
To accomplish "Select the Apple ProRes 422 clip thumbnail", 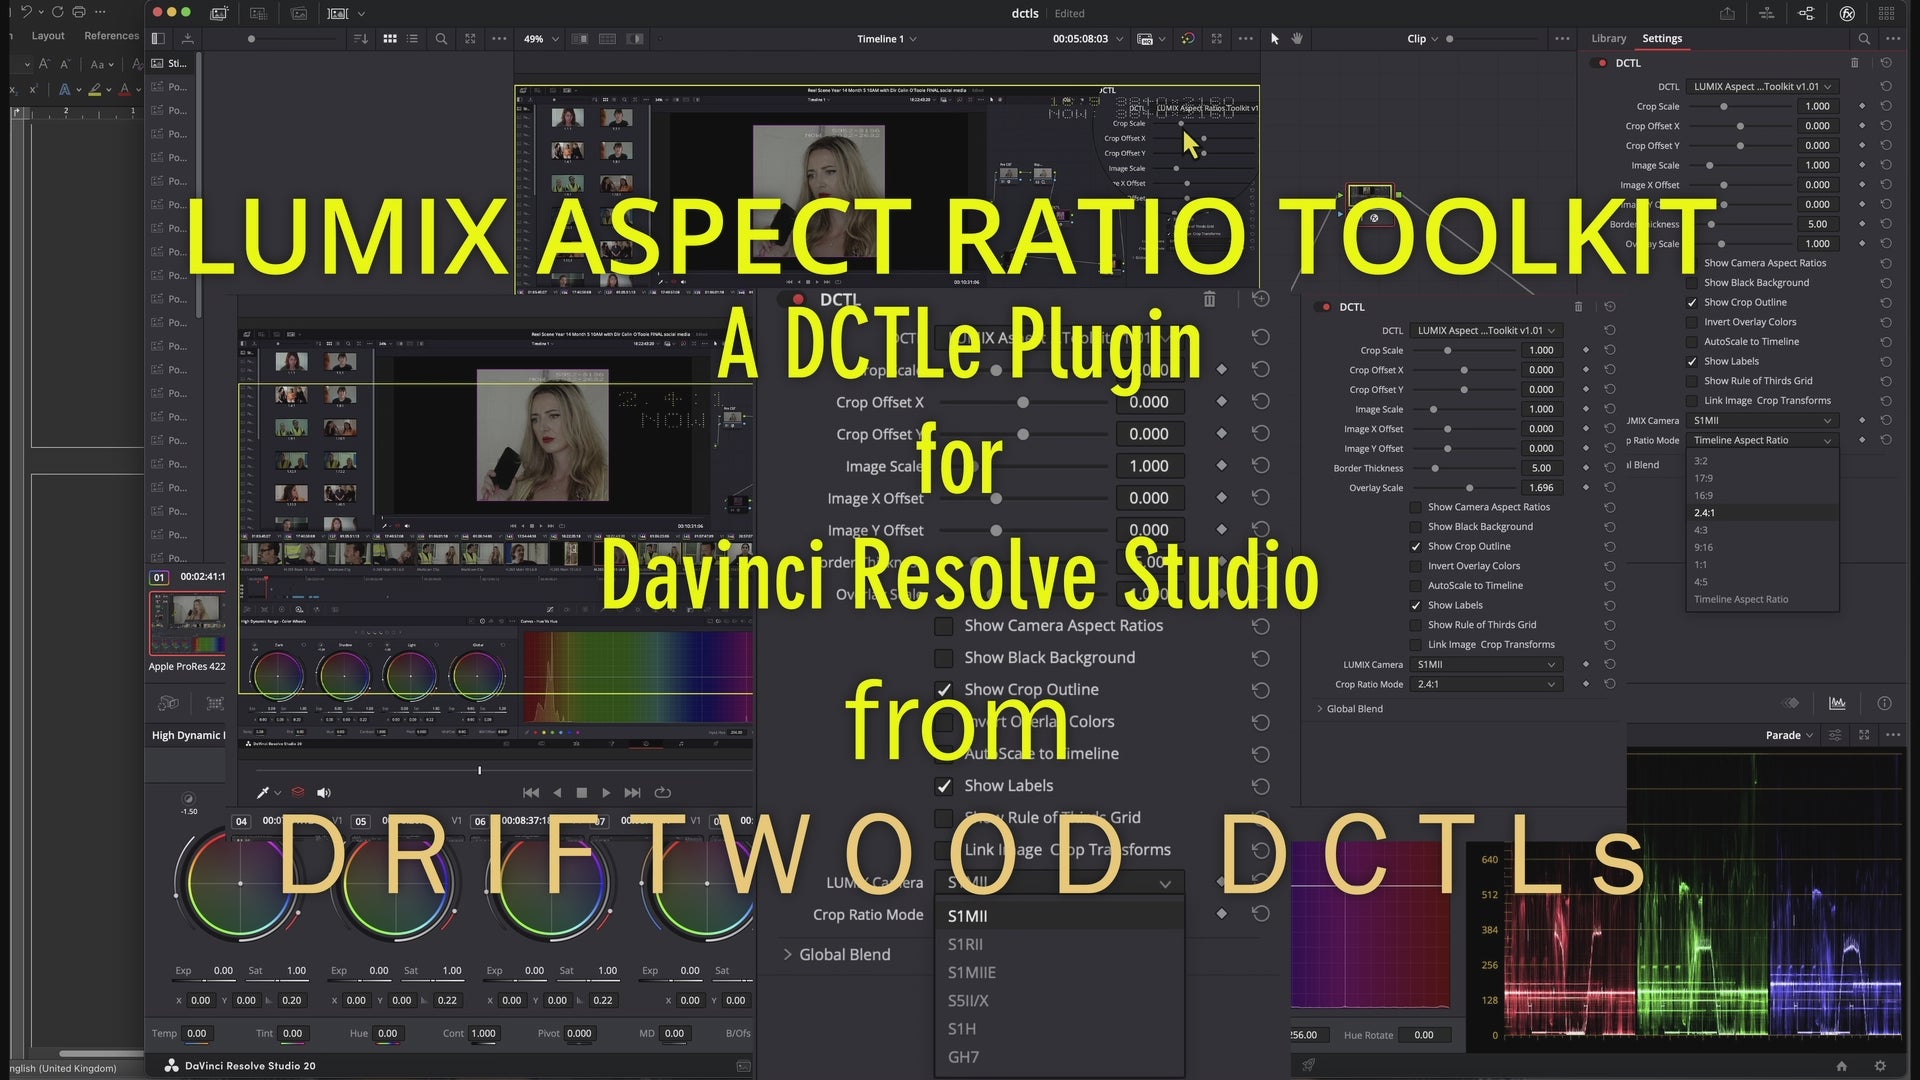I will tap(187, 623).
